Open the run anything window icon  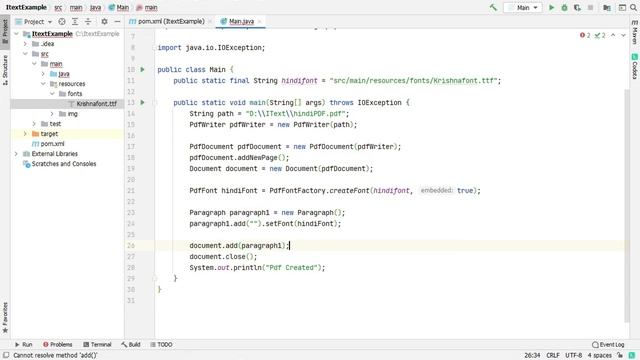pyautogui.click(x=622, y=7)
